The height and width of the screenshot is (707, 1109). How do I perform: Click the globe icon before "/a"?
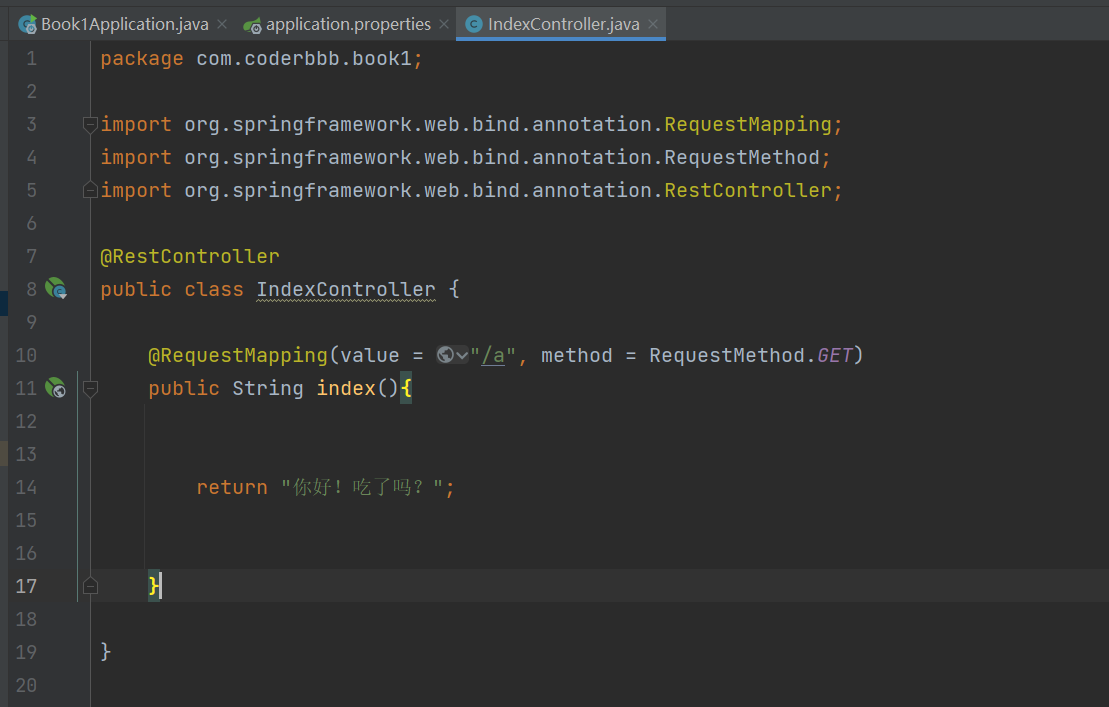tap(445, 355)
